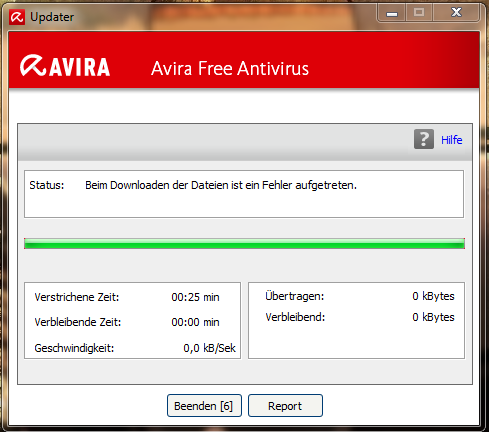
Task: Click the green update progress bar
Action: coord(244,243)
